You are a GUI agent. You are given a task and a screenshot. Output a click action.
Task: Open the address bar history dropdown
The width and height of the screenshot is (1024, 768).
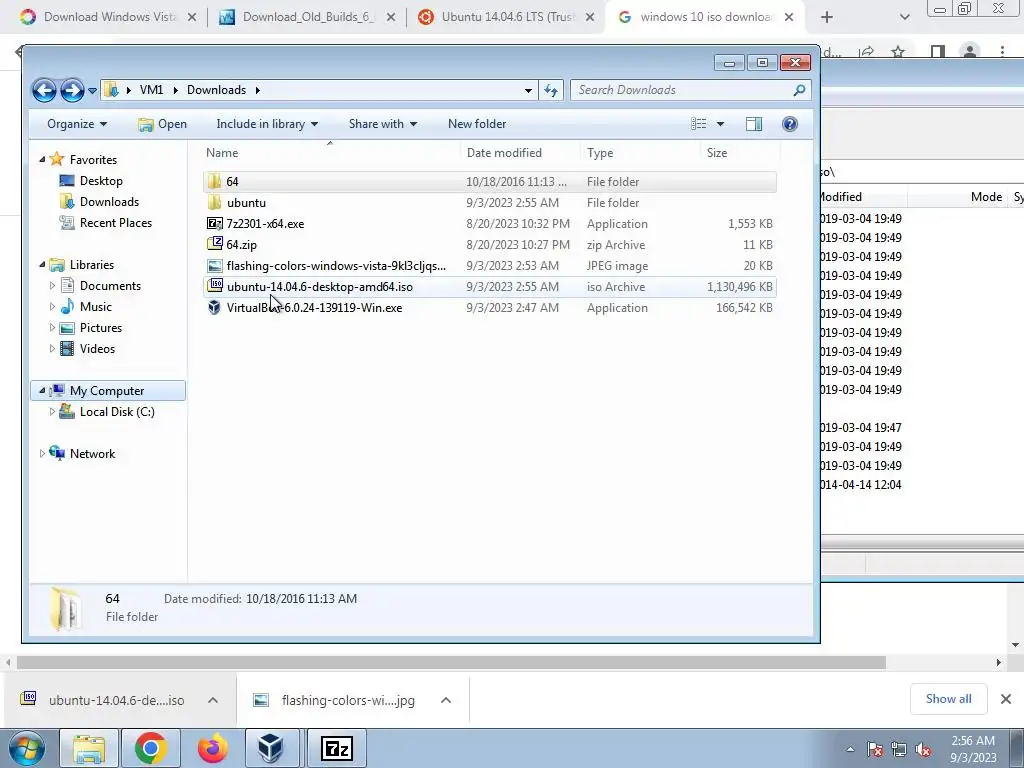(528, 90)
